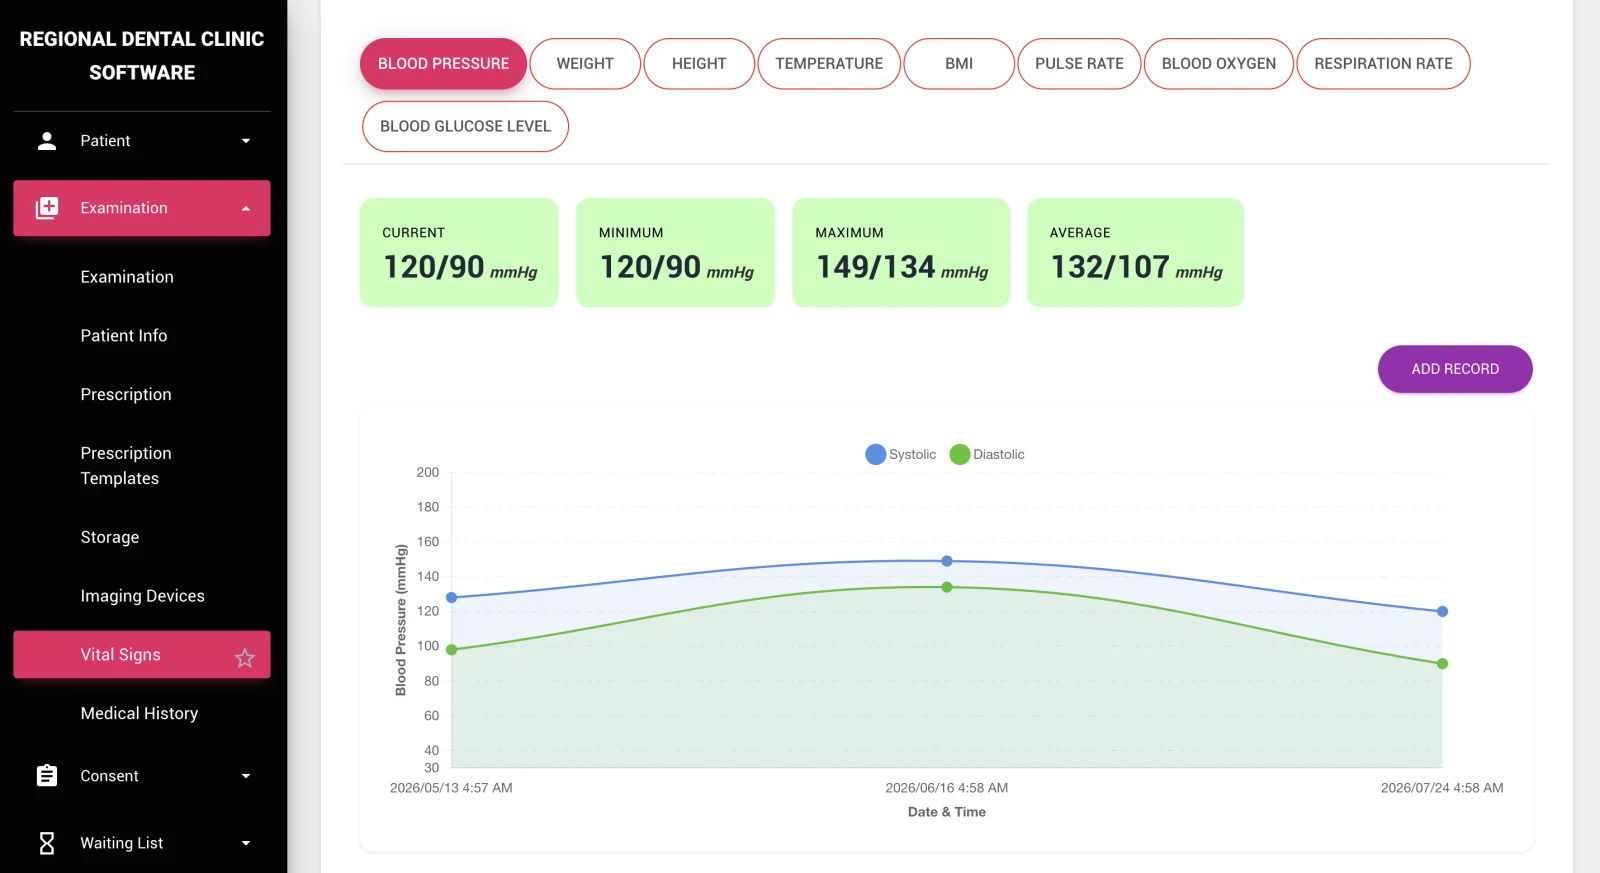Expand the Consent menu arrow
The height and width of the screenshot is (873, 1600).
tap(246, 776)
